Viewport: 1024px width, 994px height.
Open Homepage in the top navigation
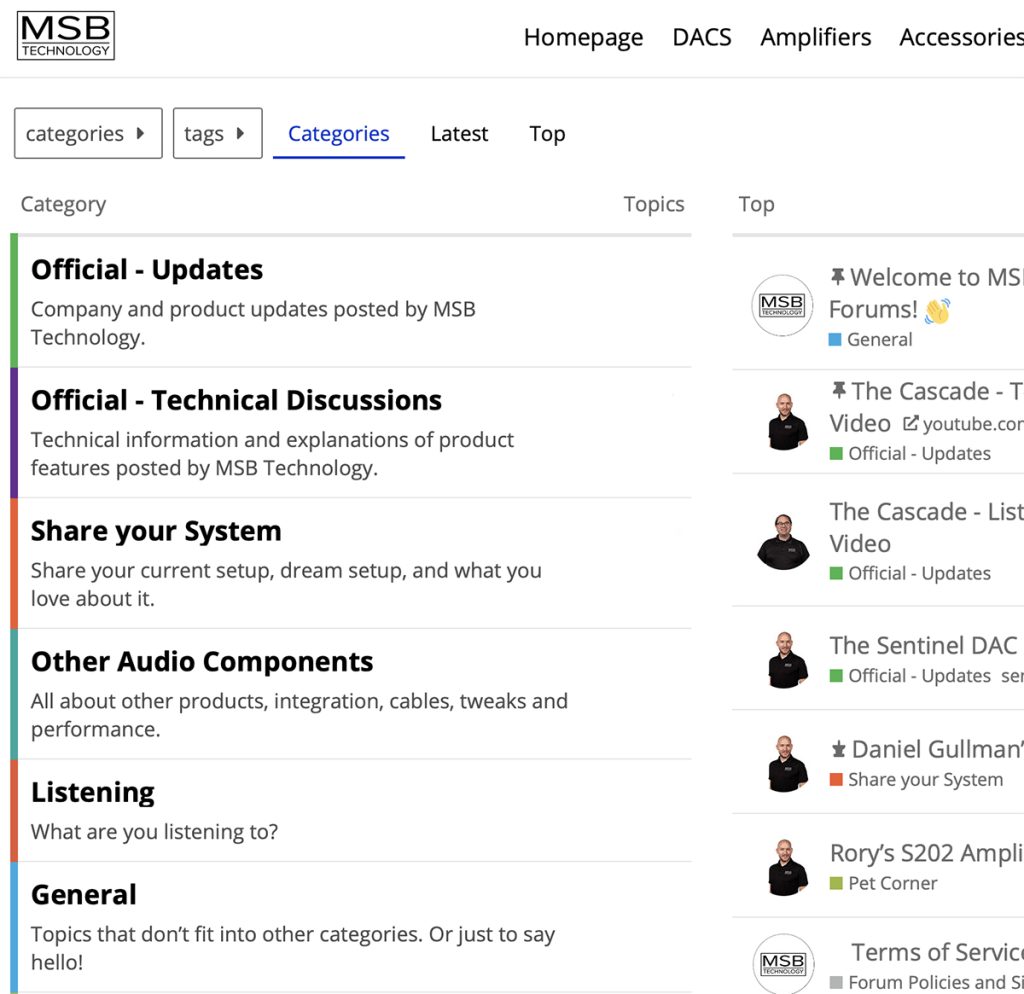pyautogui.click(x=583, y=37)
